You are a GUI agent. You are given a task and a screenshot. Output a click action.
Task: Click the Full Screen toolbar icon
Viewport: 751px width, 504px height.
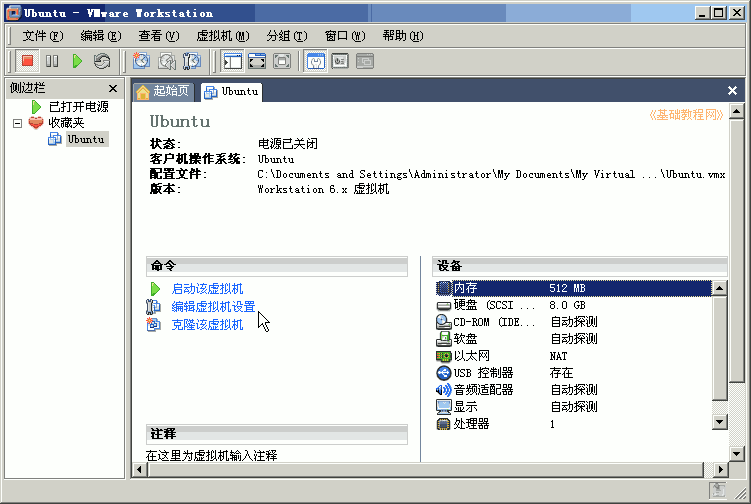(x=257, y=61)
